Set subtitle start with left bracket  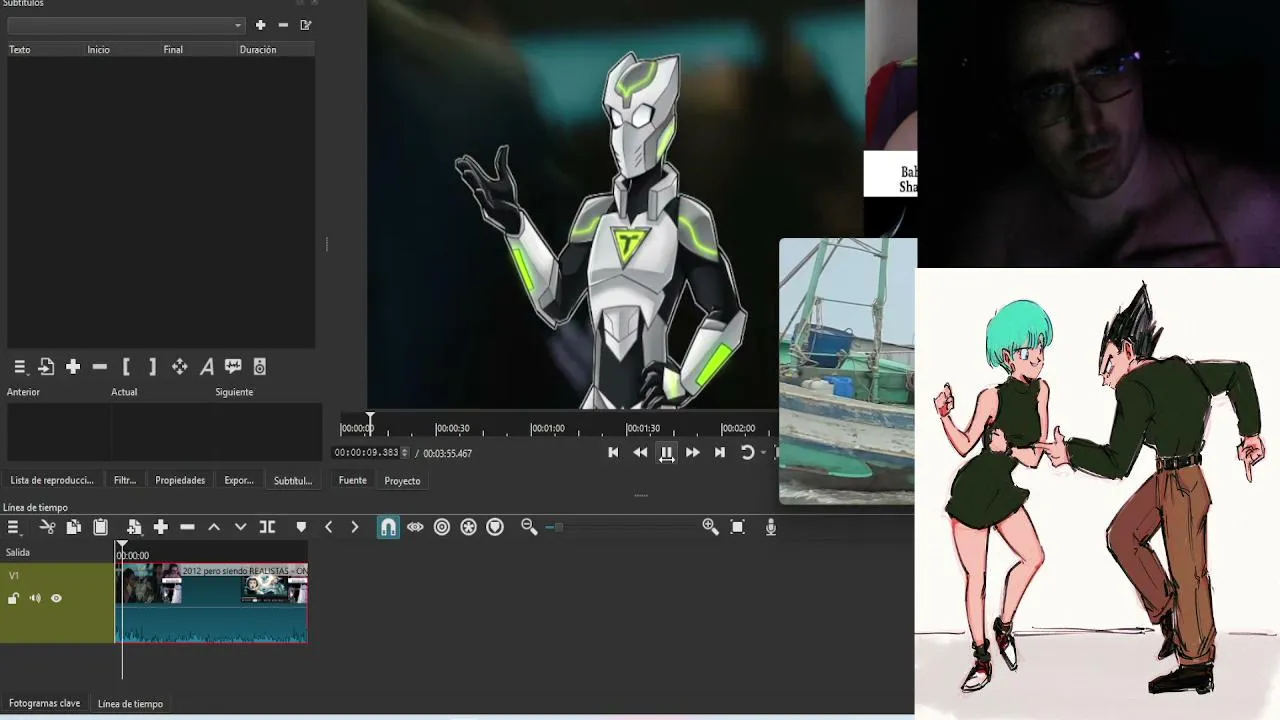pos(126,367)
